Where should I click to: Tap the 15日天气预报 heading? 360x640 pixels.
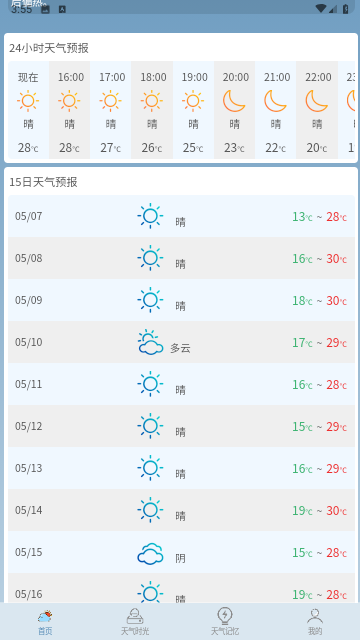[x=43, y=182]
